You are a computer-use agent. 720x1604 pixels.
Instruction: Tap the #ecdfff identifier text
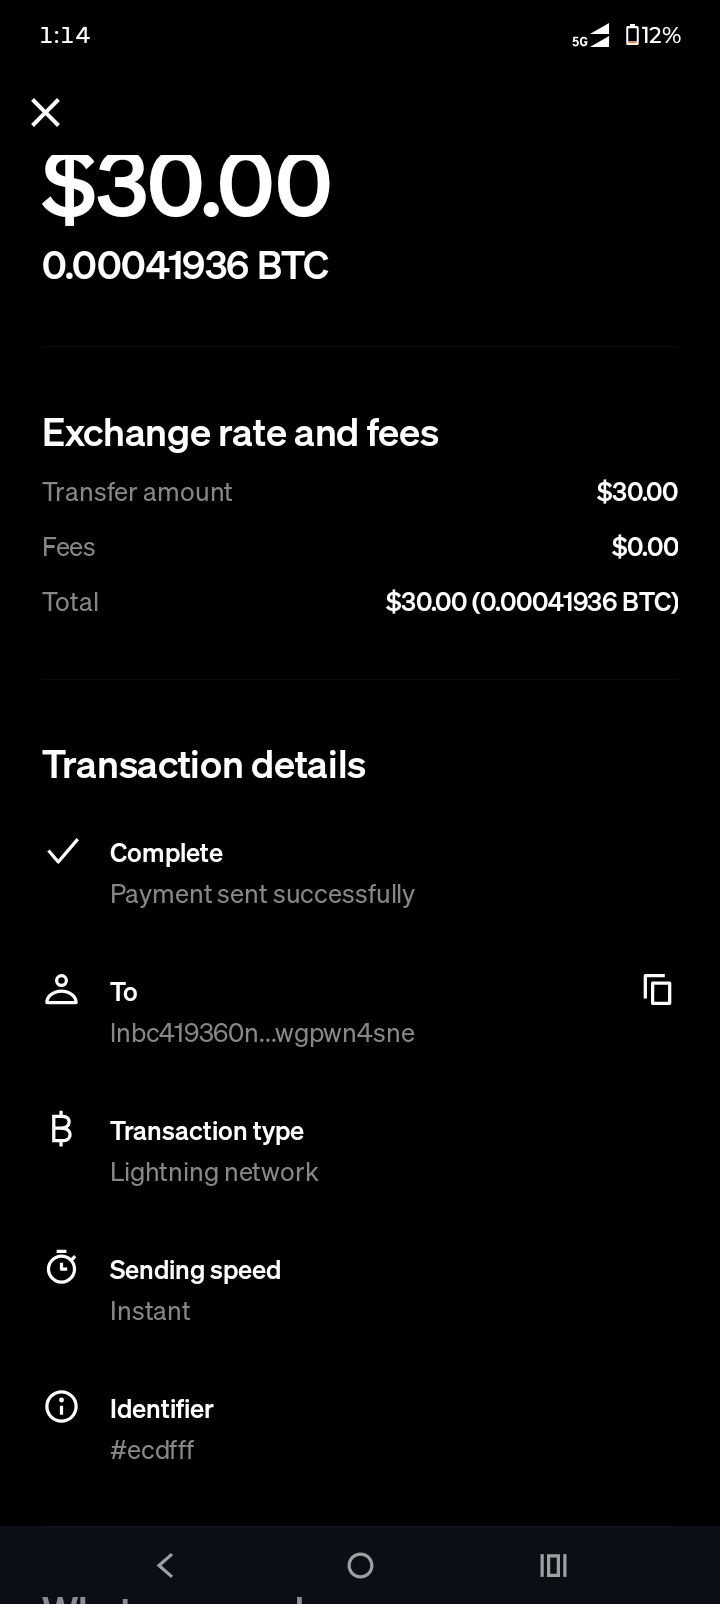pyautogui.click(x=152, y=1450)
